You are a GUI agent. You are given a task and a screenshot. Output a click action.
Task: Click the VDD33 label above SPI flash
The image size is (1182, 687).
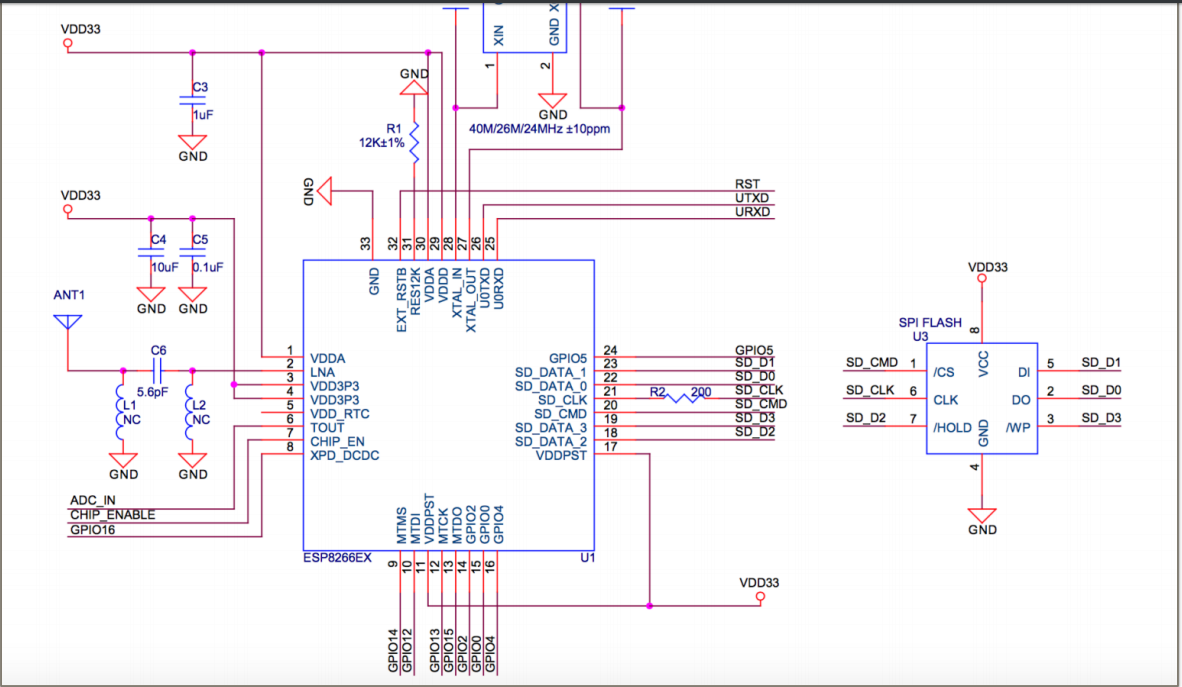[988, 267]
